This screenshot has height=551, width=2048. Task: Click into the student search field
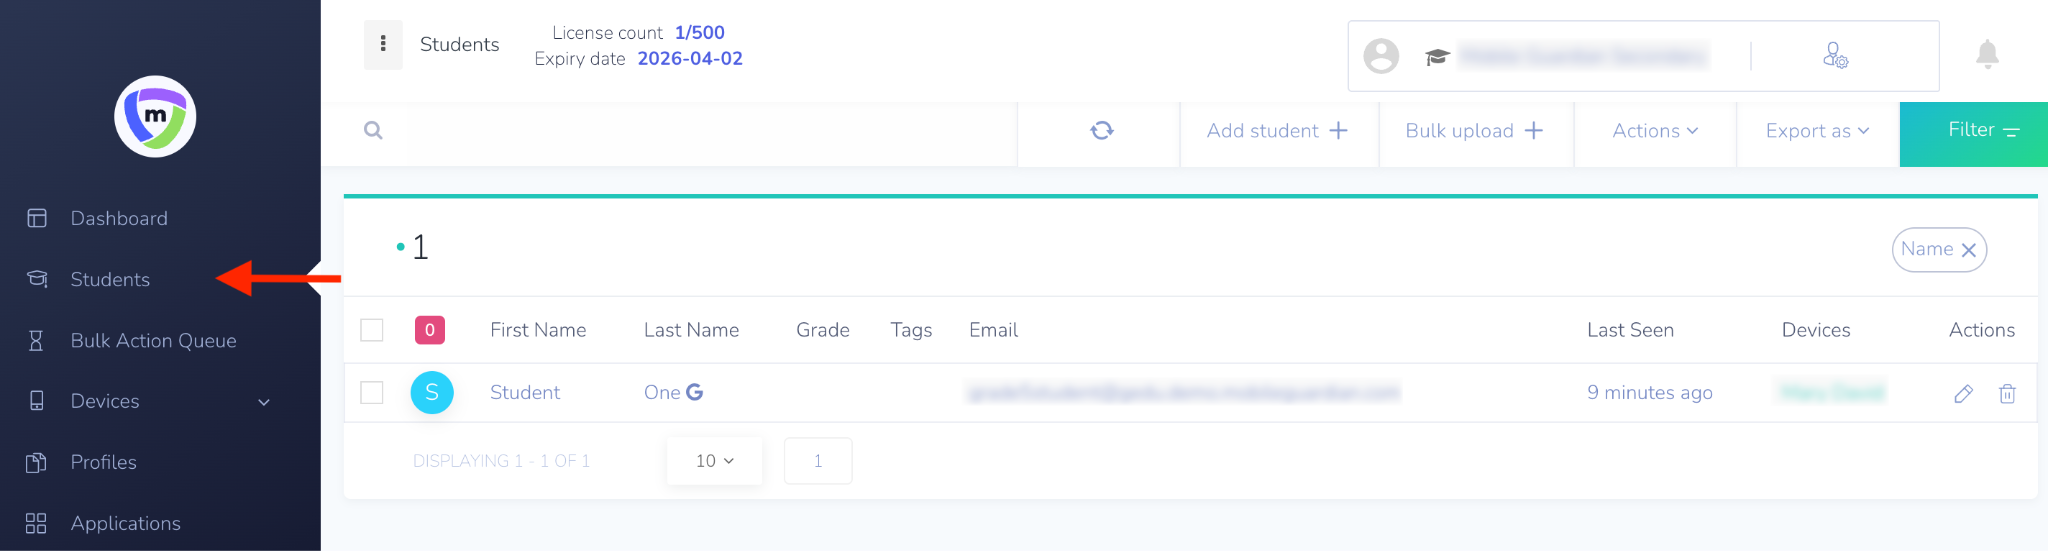coord(700,131)
